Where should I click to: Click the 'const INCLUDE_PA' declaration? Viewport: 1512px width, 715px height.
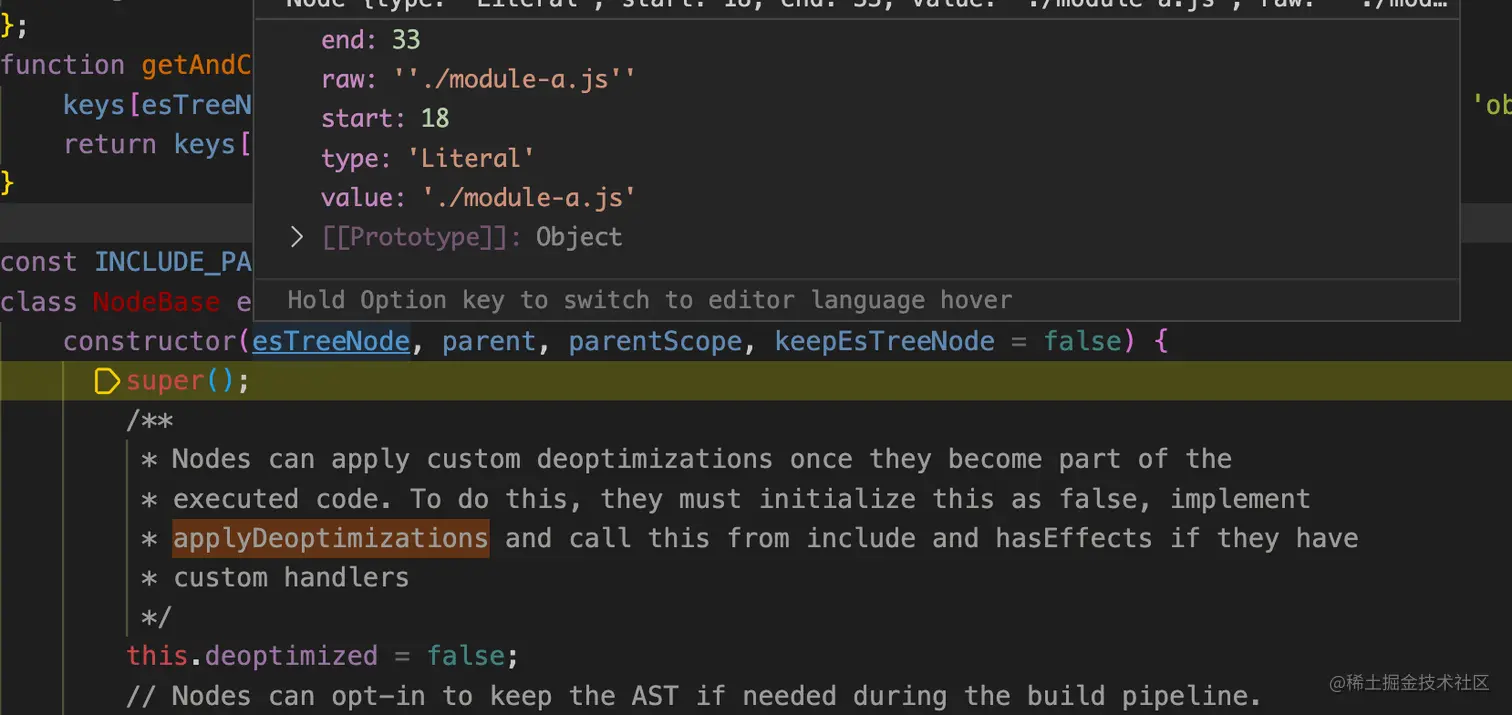pos(126,262)
